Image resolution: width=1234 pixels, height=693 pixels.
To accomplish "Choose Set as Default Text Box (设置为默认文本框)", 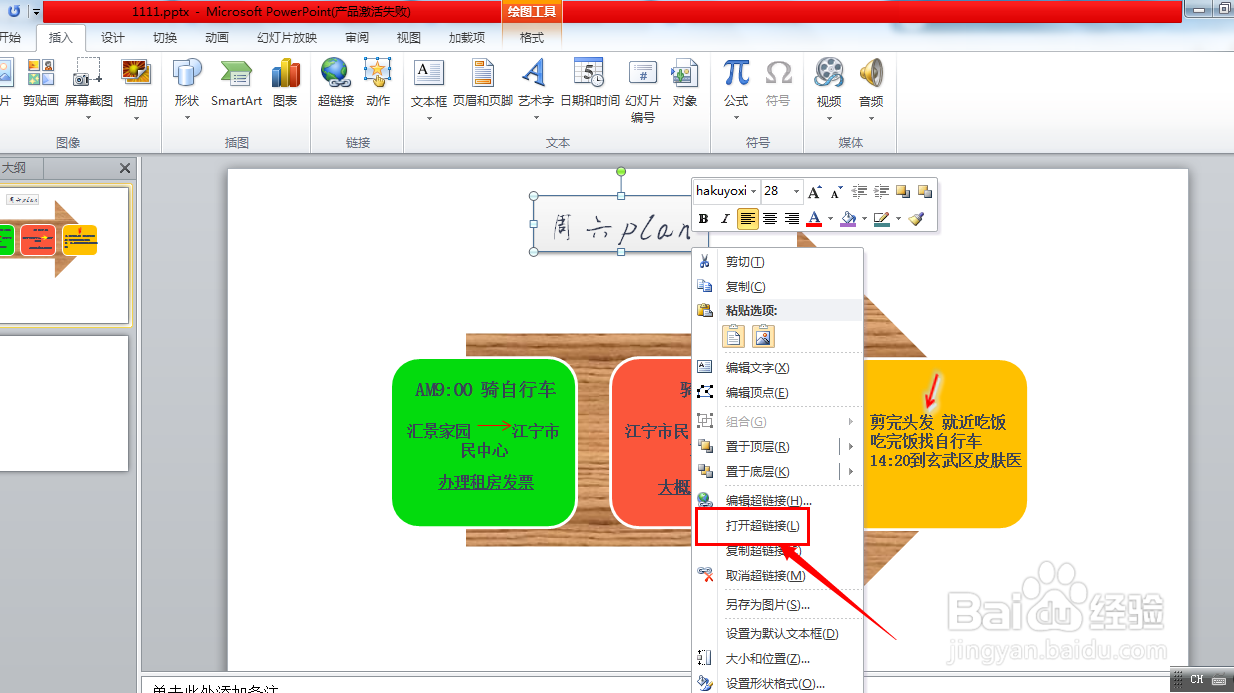I will [778, 634].
